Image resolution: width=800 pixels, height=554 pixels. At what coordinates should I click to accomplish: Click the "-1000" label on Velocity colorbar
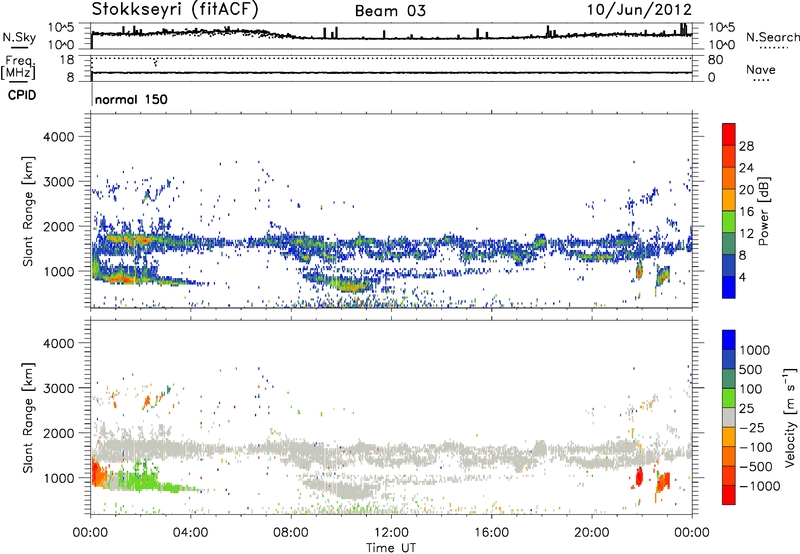(x=759, y=486)
